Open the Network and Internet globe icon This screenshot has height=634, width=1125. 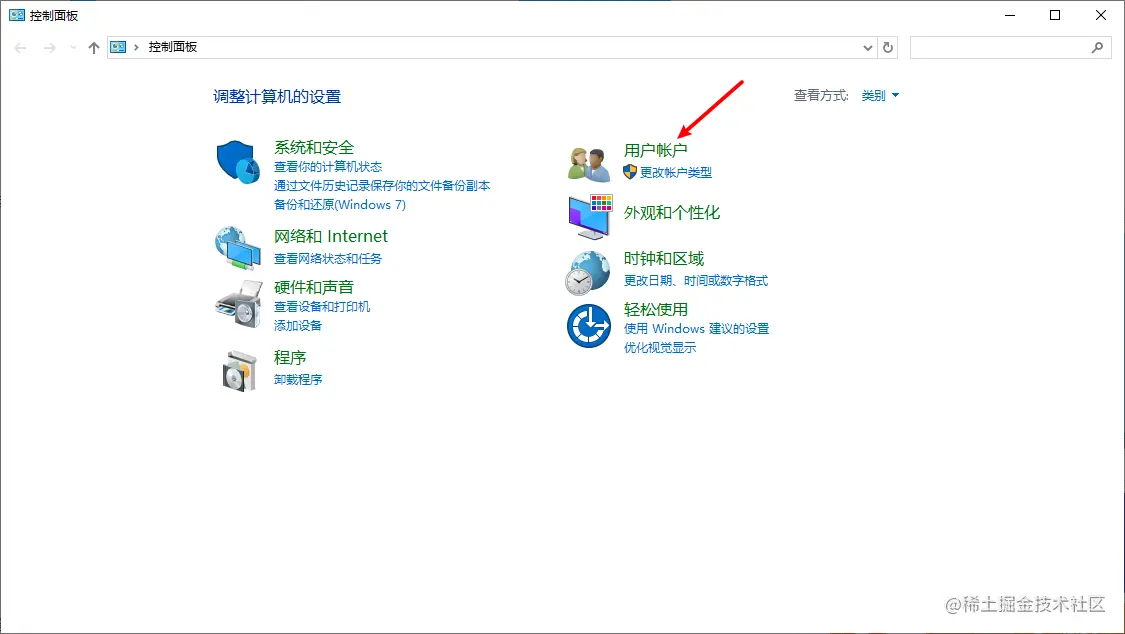click(x=237, y=247)
